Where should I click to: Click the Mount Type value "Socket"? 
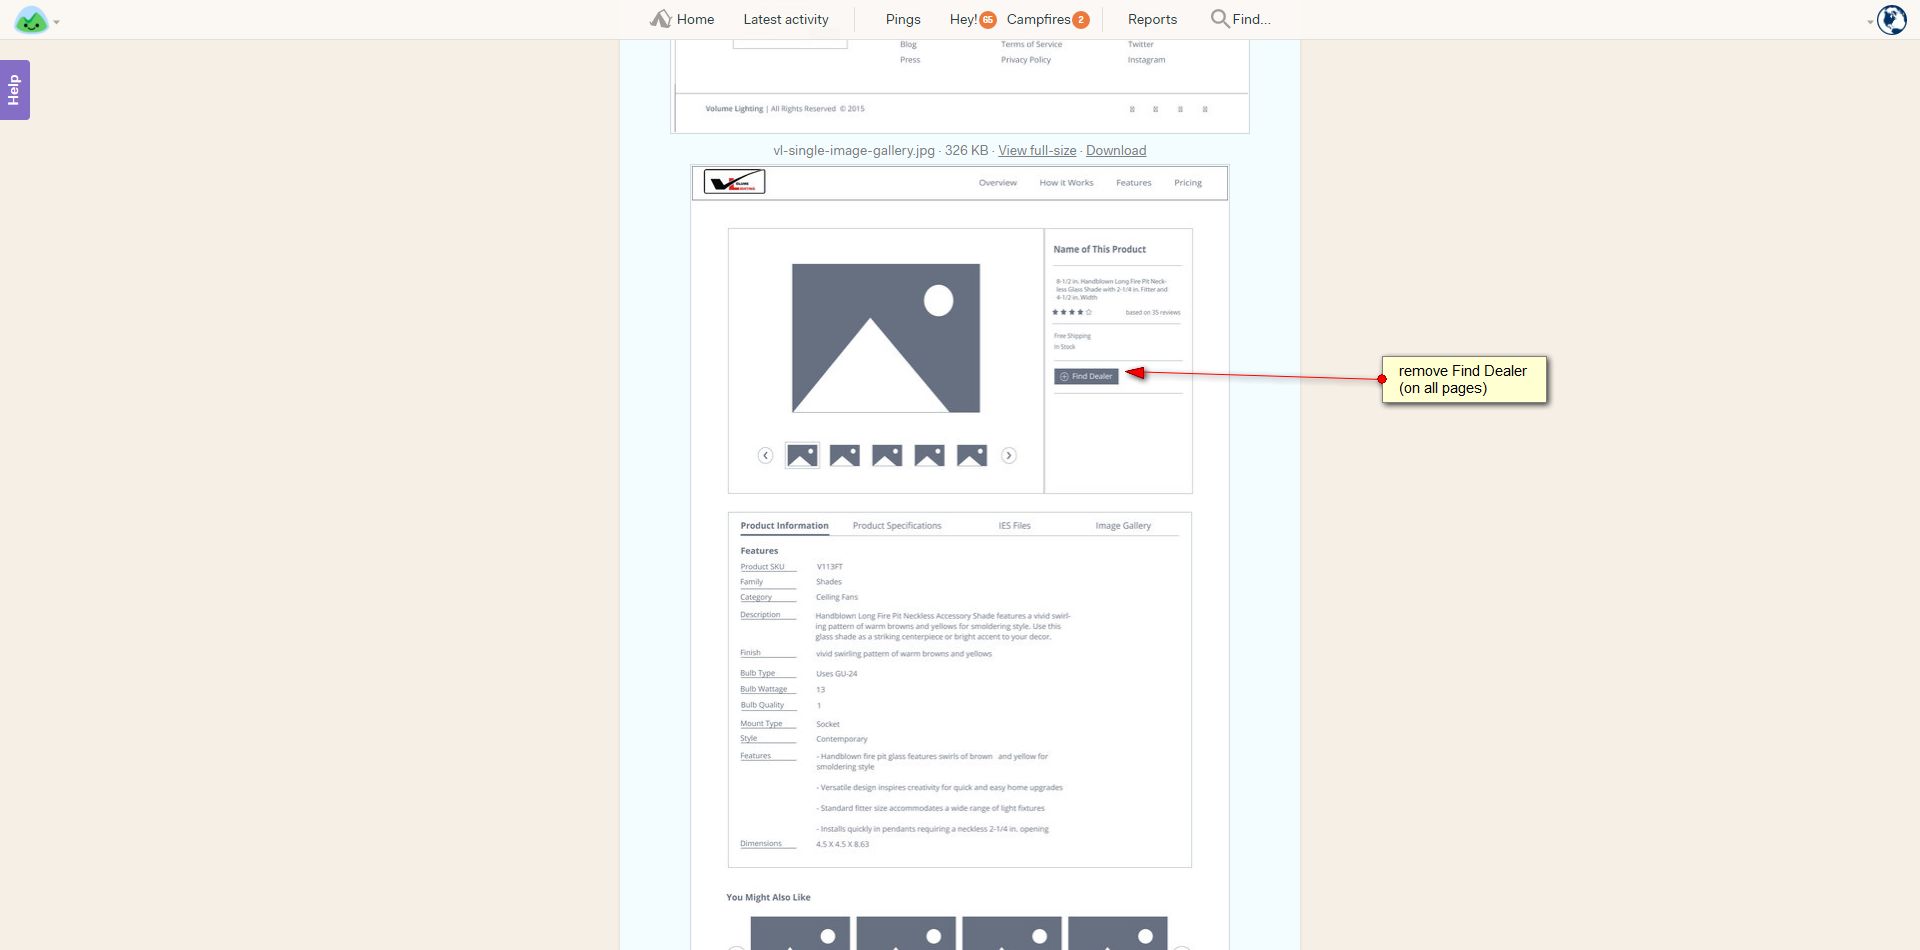point(828,724)
